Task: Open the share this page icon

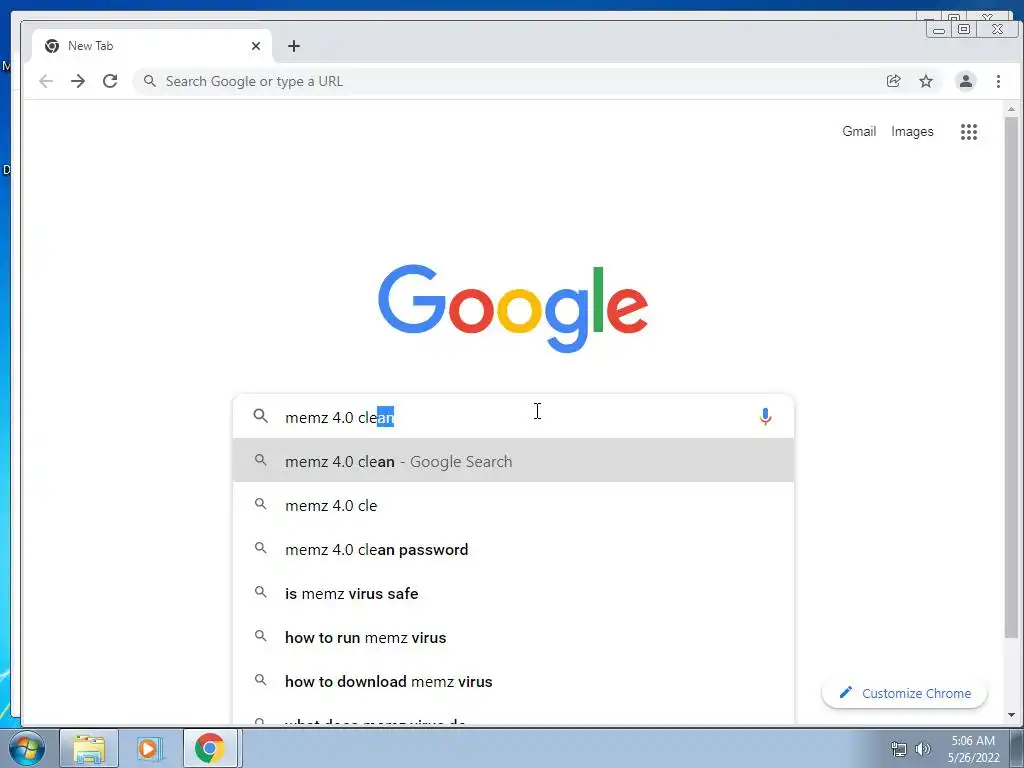Action: [x=893, y=81]
